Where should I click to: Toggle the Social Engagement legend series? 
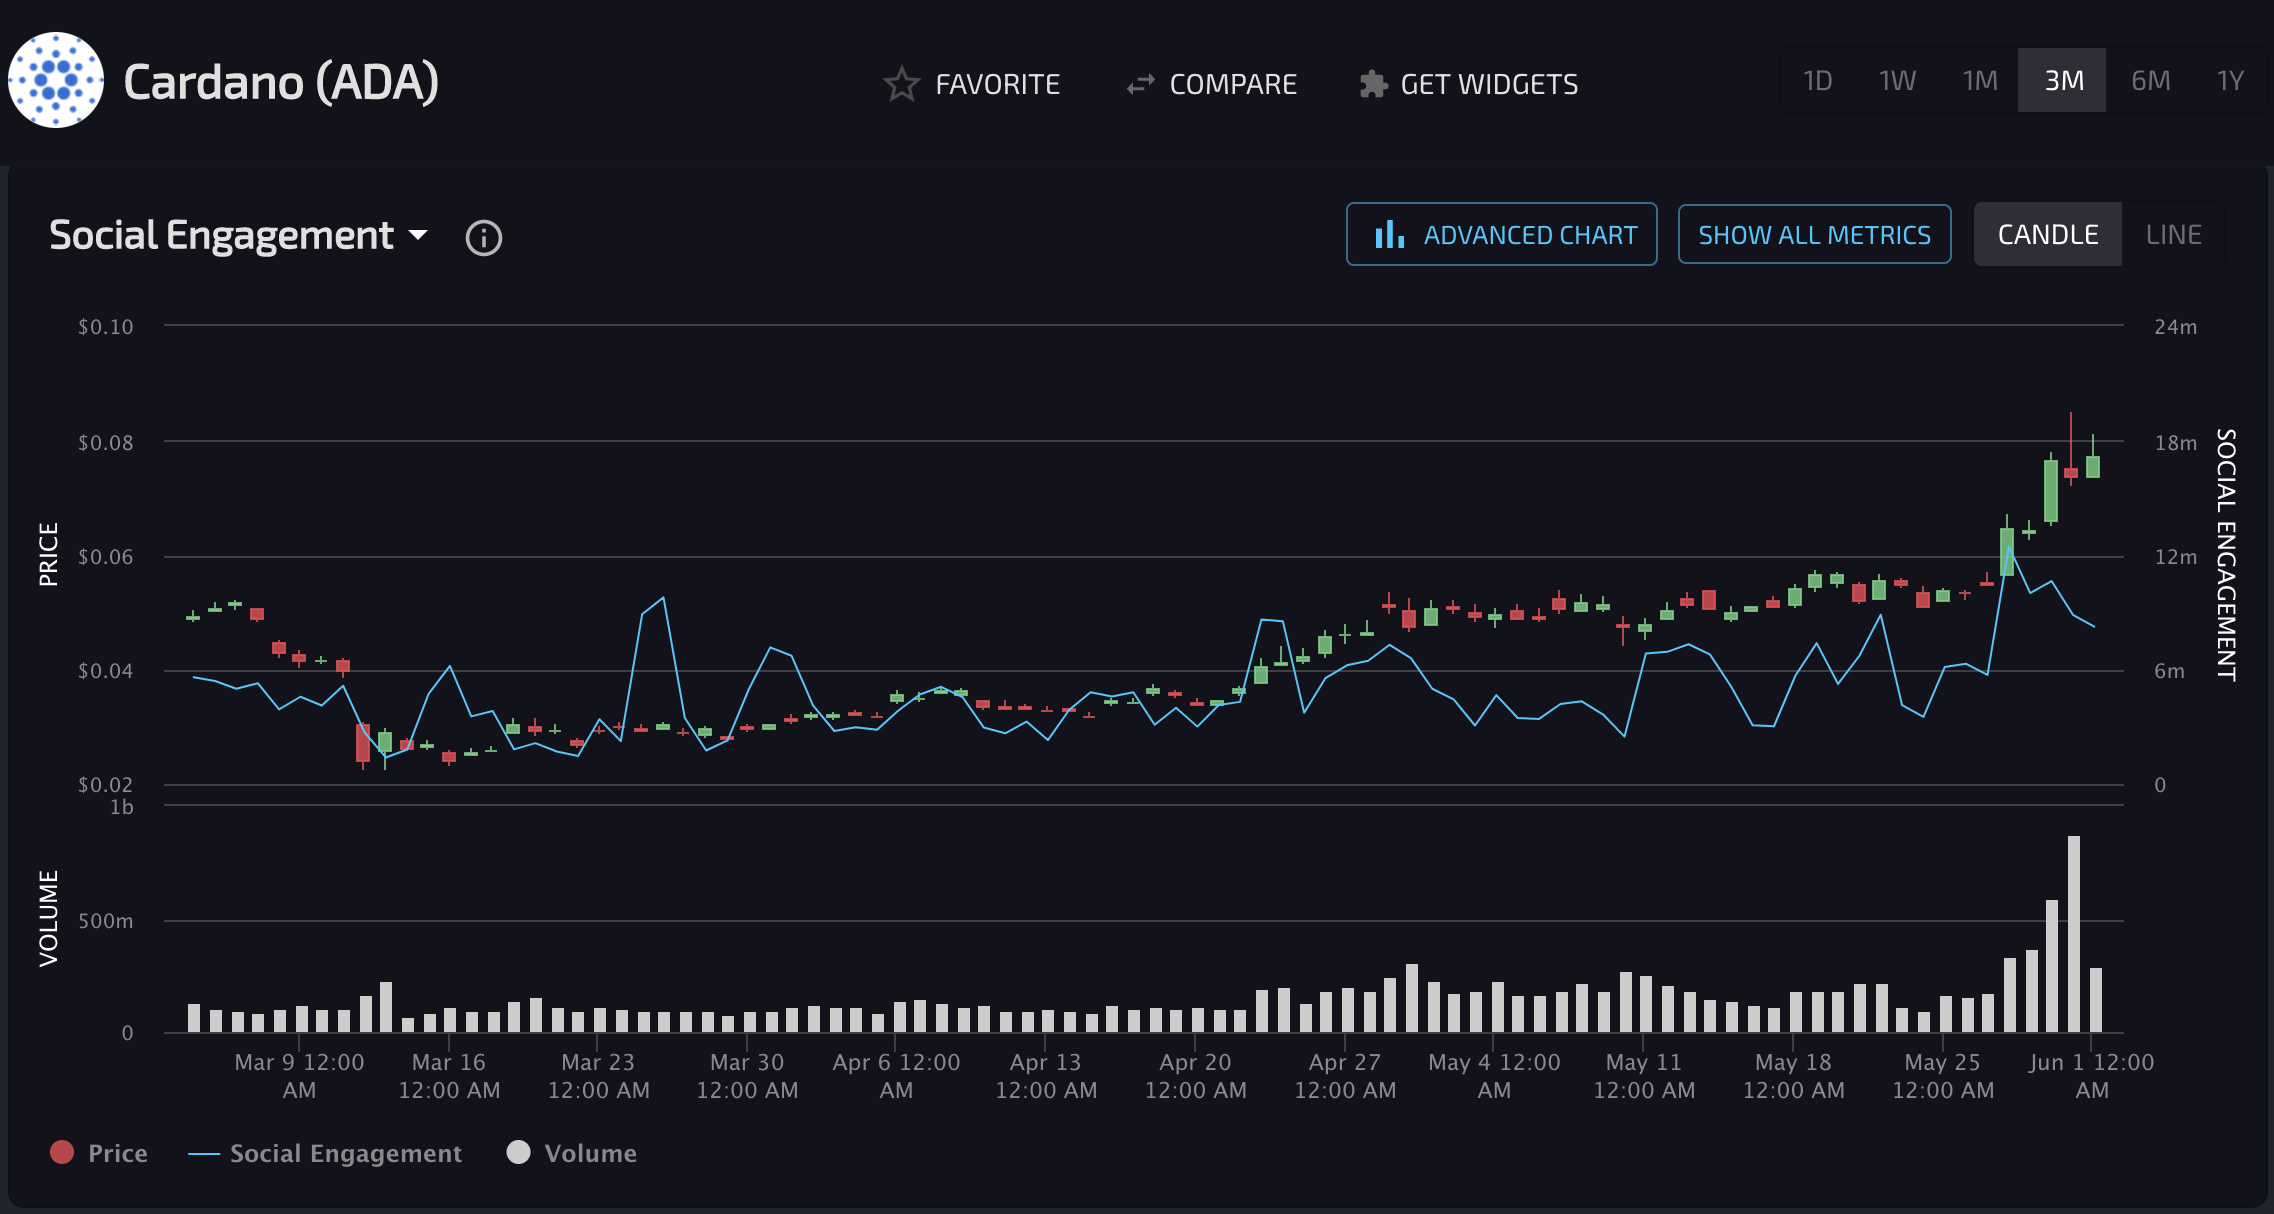tap(325, 1153)
